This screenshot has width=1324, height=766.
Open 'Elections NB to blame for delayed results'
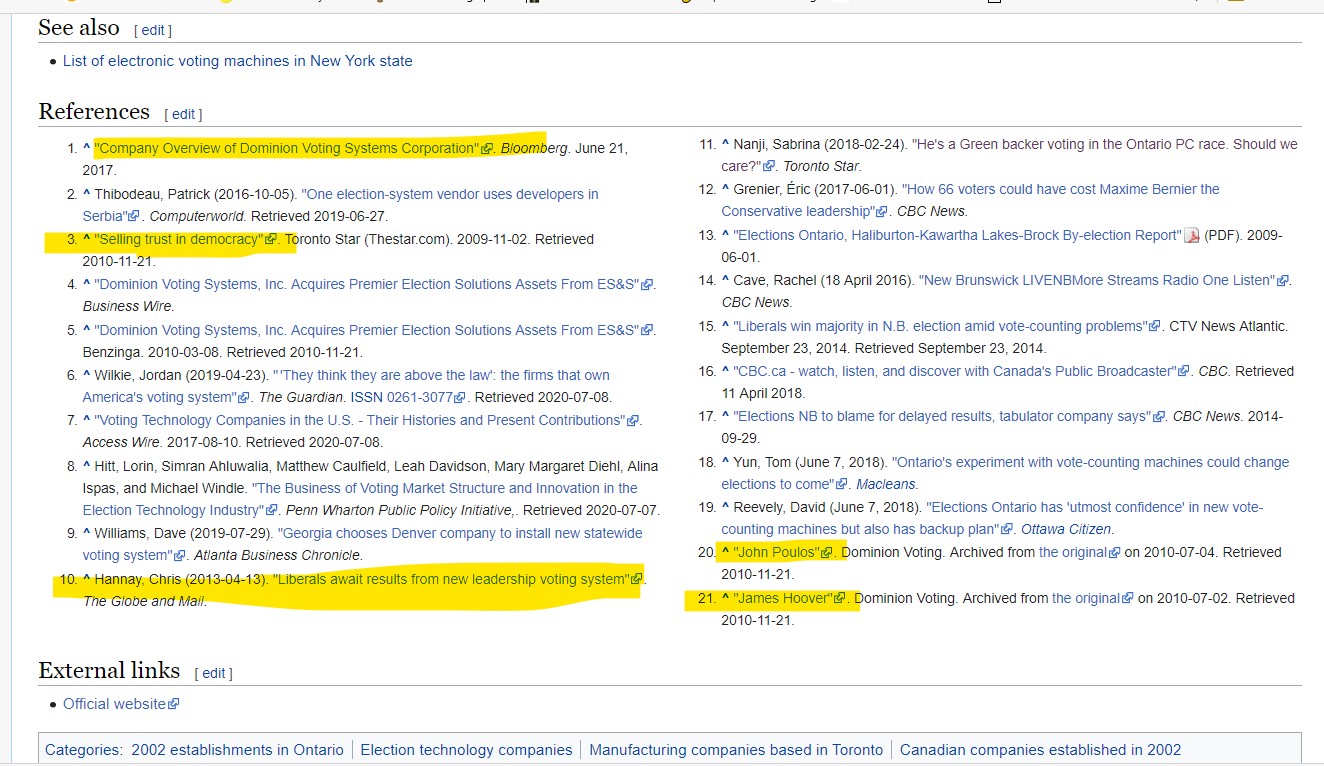(x=942, y=416)
